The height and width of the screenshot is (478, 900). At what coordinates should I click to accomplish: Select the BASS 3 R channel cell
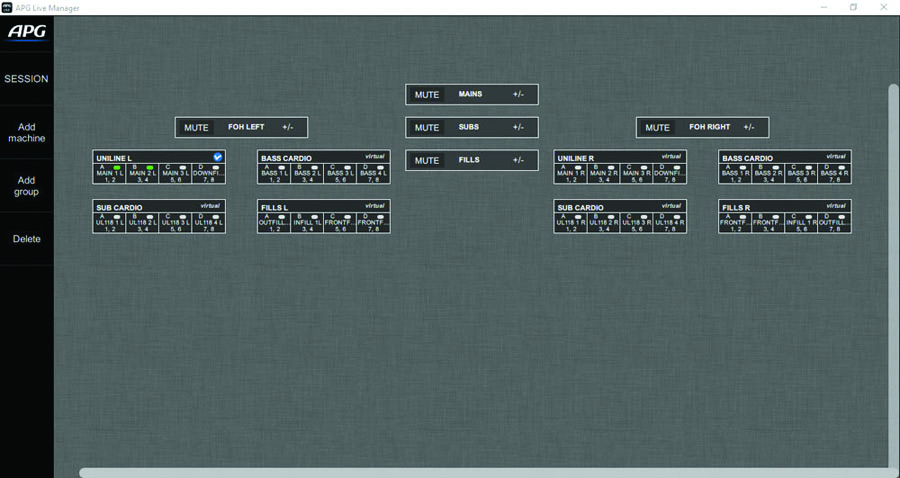[x=801, y=173]
